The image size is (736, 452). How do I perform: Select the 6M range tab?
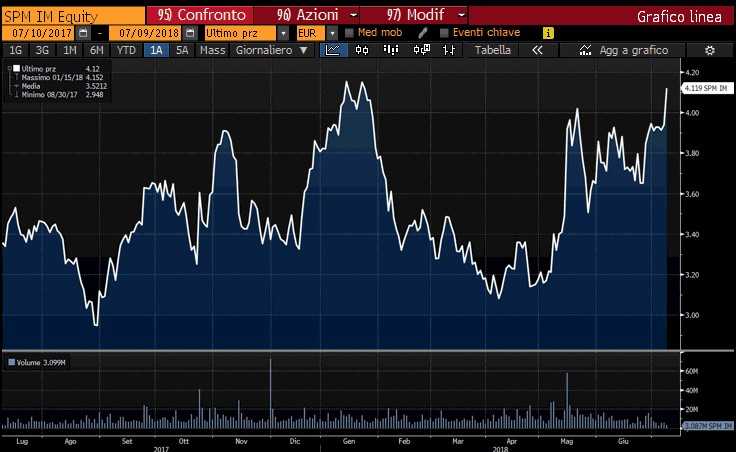[x=96, y=50]
